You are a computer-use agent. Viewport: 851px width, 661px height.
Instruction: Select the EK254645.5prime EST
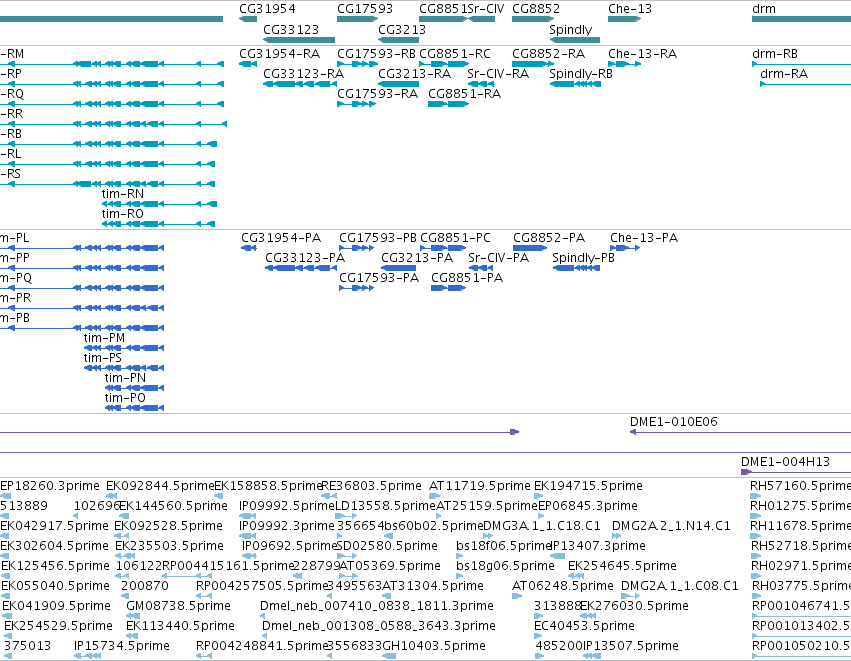(576, 576)
